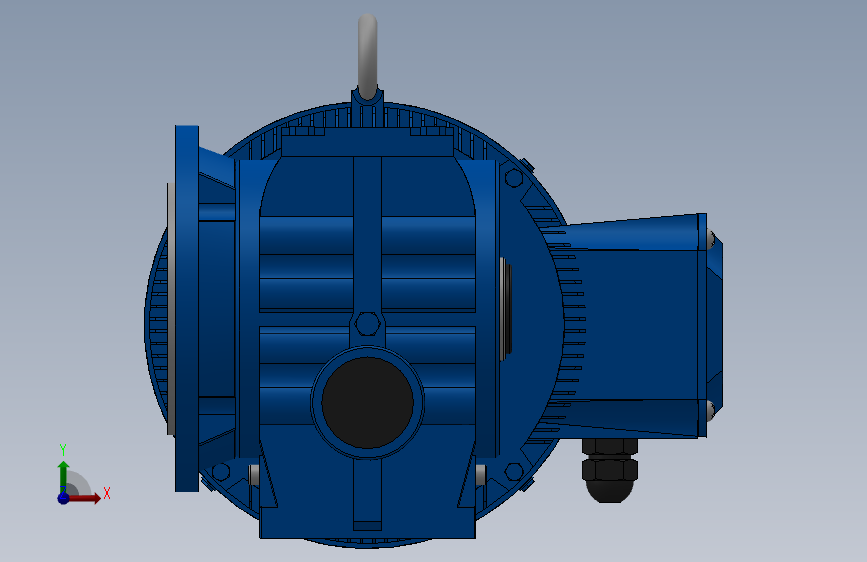
Task: Select the hex plug above the shaft bore
Action: pos(368,324)
